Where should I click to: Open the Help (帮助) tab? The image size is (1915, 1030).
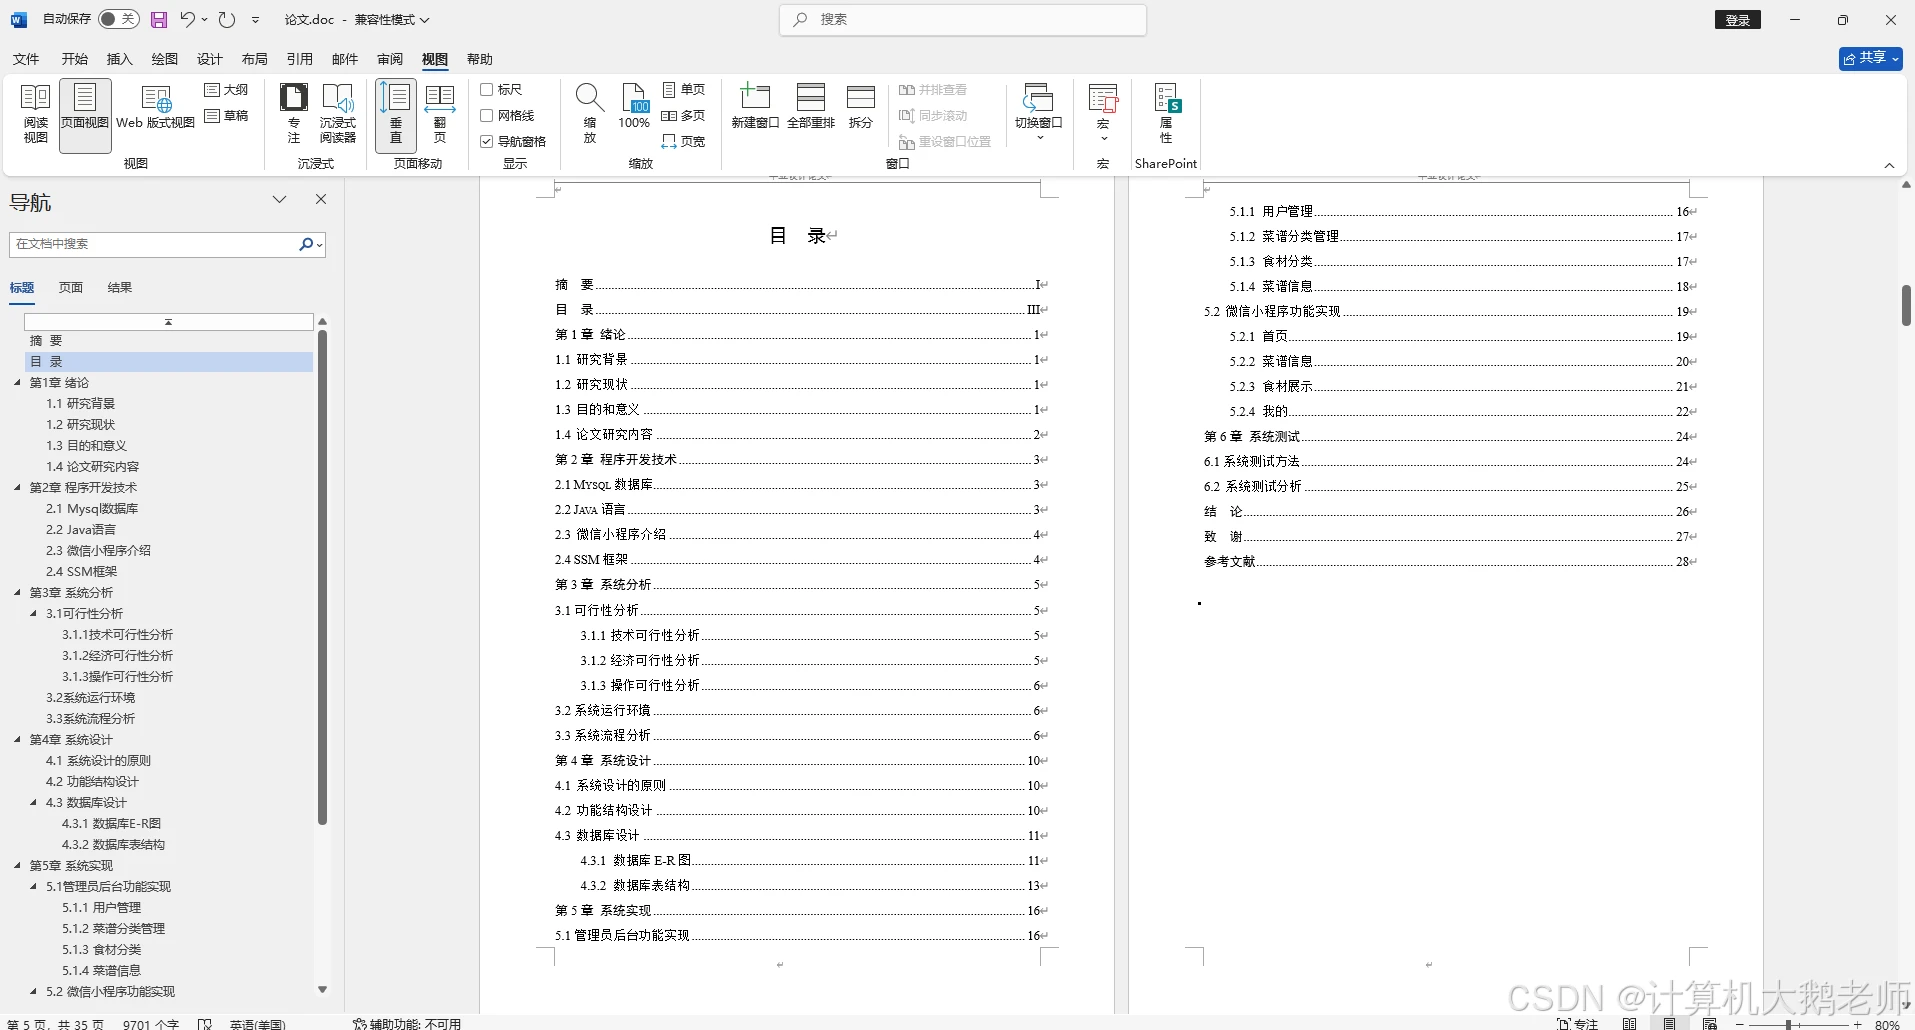(480, 59)
